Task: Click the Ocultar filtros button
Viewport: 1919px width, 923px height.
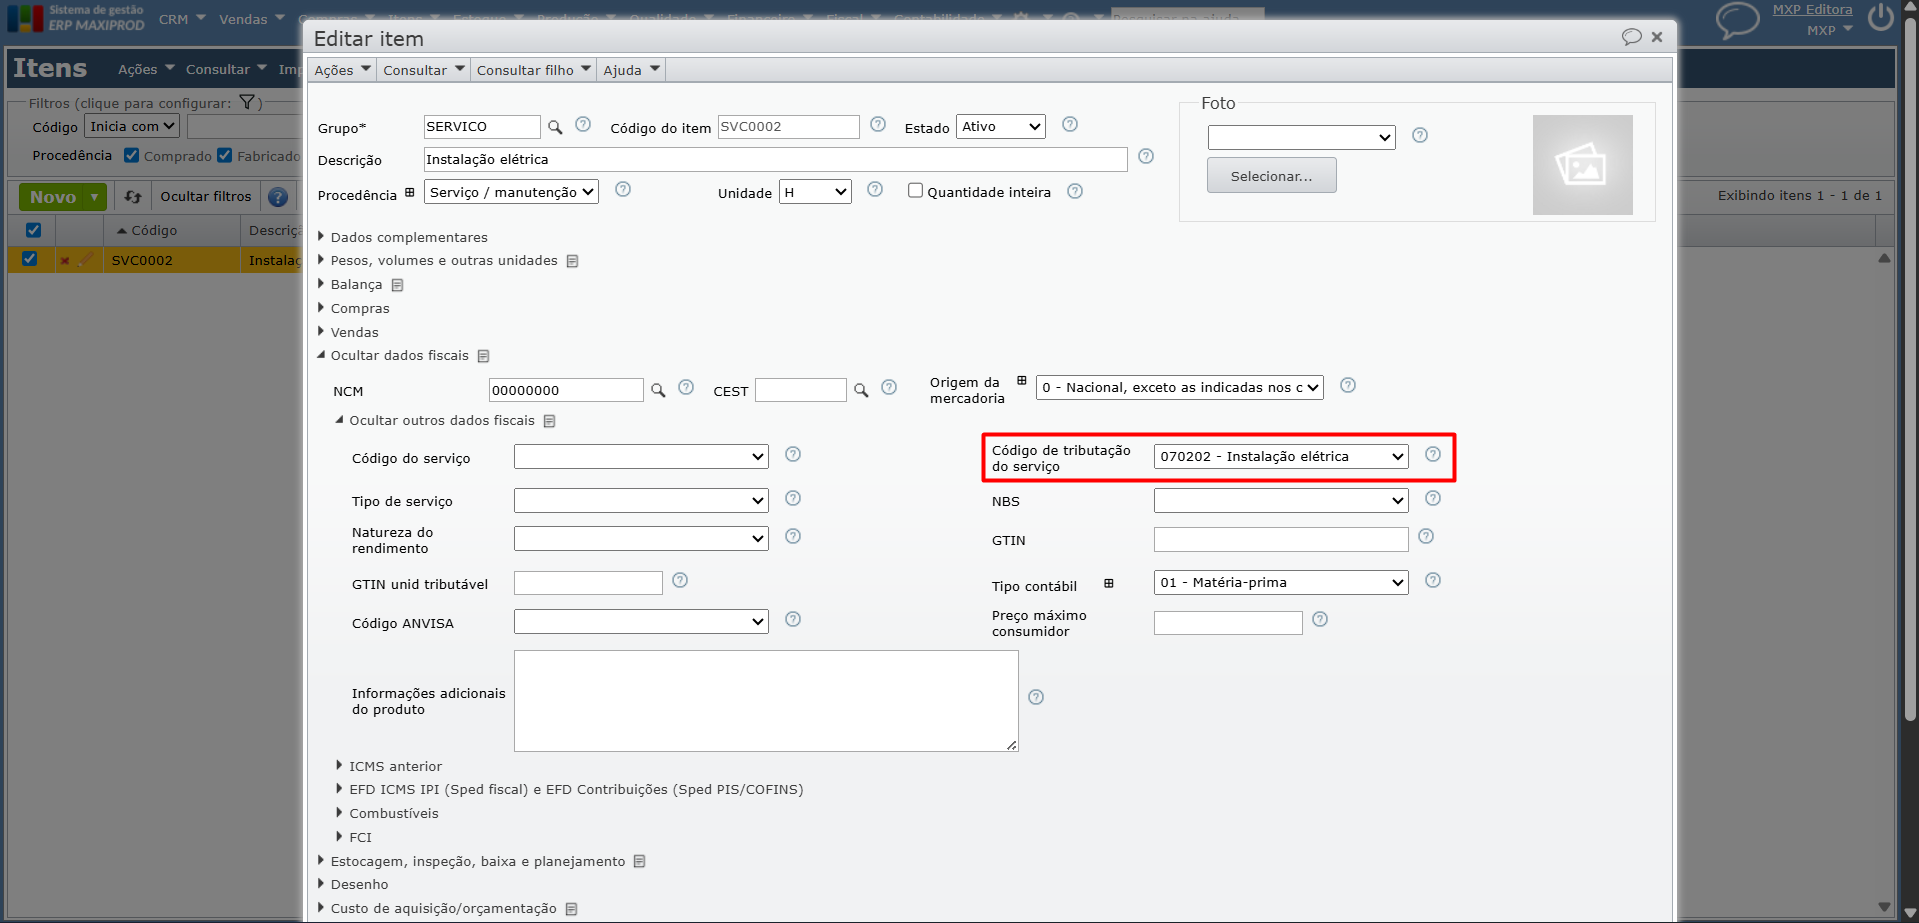Action: [x=206, y=197]
